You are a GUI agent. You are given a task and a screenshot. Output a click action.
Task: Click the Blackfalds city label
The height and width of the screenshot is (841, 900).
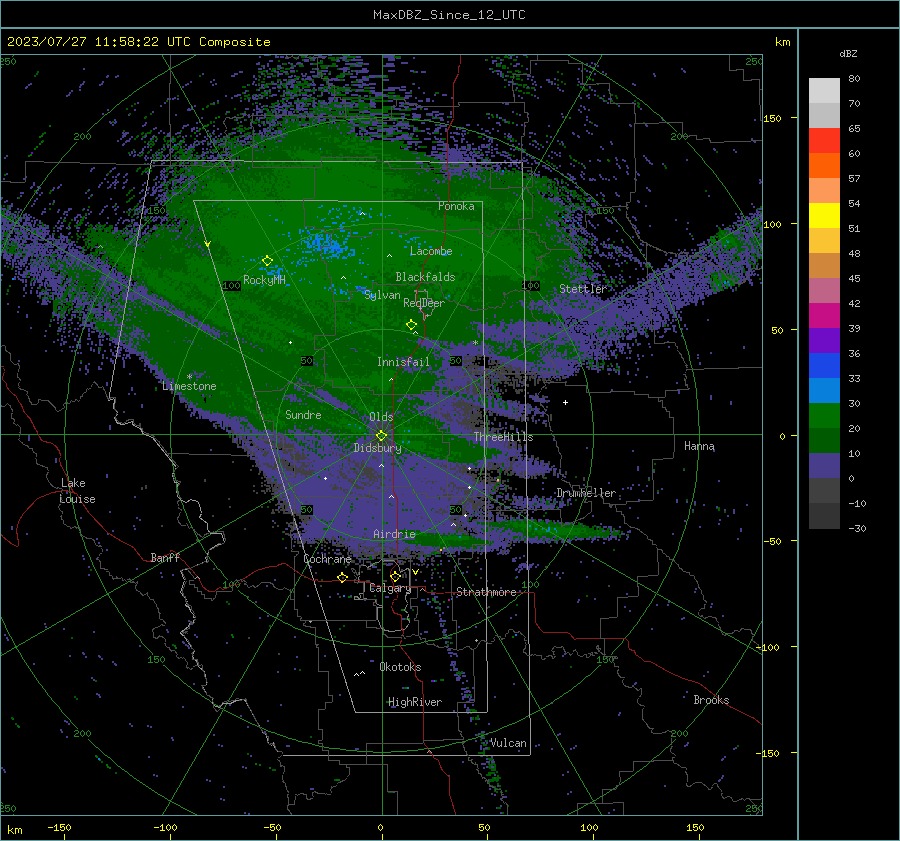pos(425,277)
